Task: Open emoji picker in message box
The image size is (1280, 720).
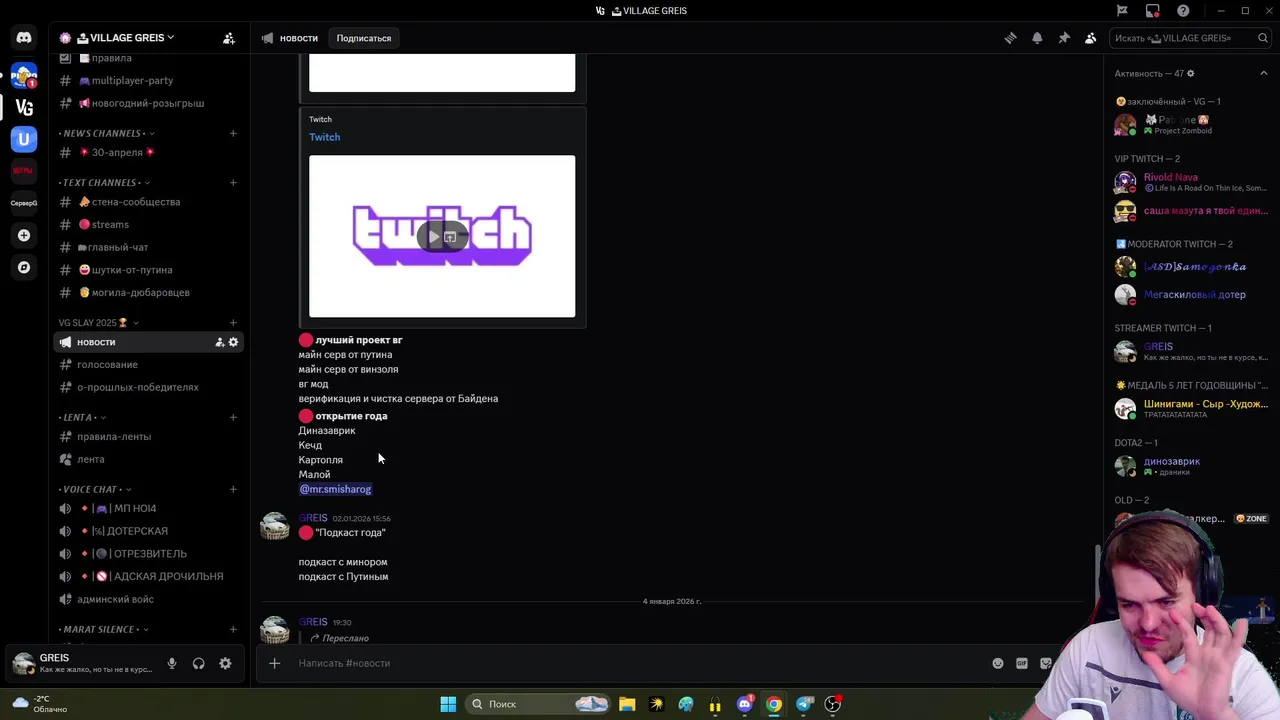Action: pyautogui.click(x=997, y=663)
